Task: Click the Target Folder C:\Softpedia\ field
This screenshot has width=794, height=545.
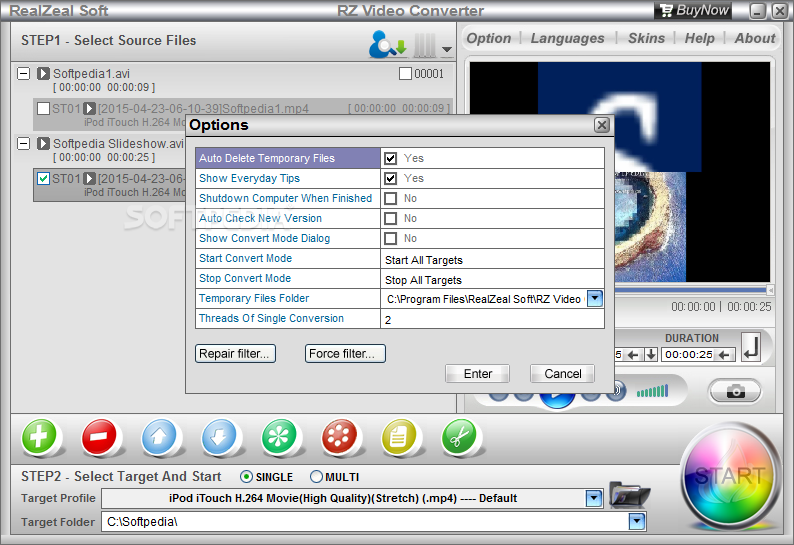Action: (x=365, y=521)
